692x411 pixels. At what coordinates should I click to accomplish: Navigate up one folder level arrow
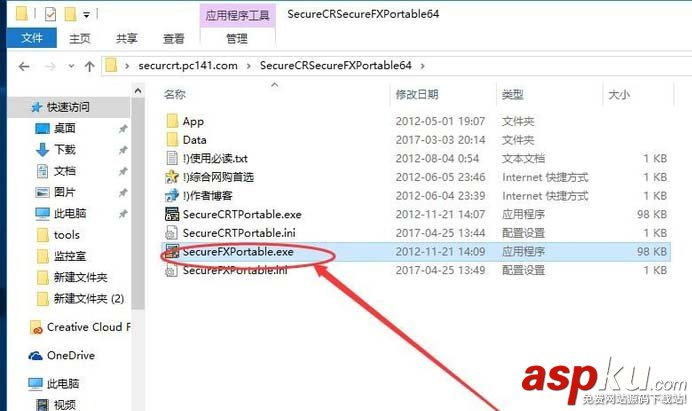click(90, 67)
